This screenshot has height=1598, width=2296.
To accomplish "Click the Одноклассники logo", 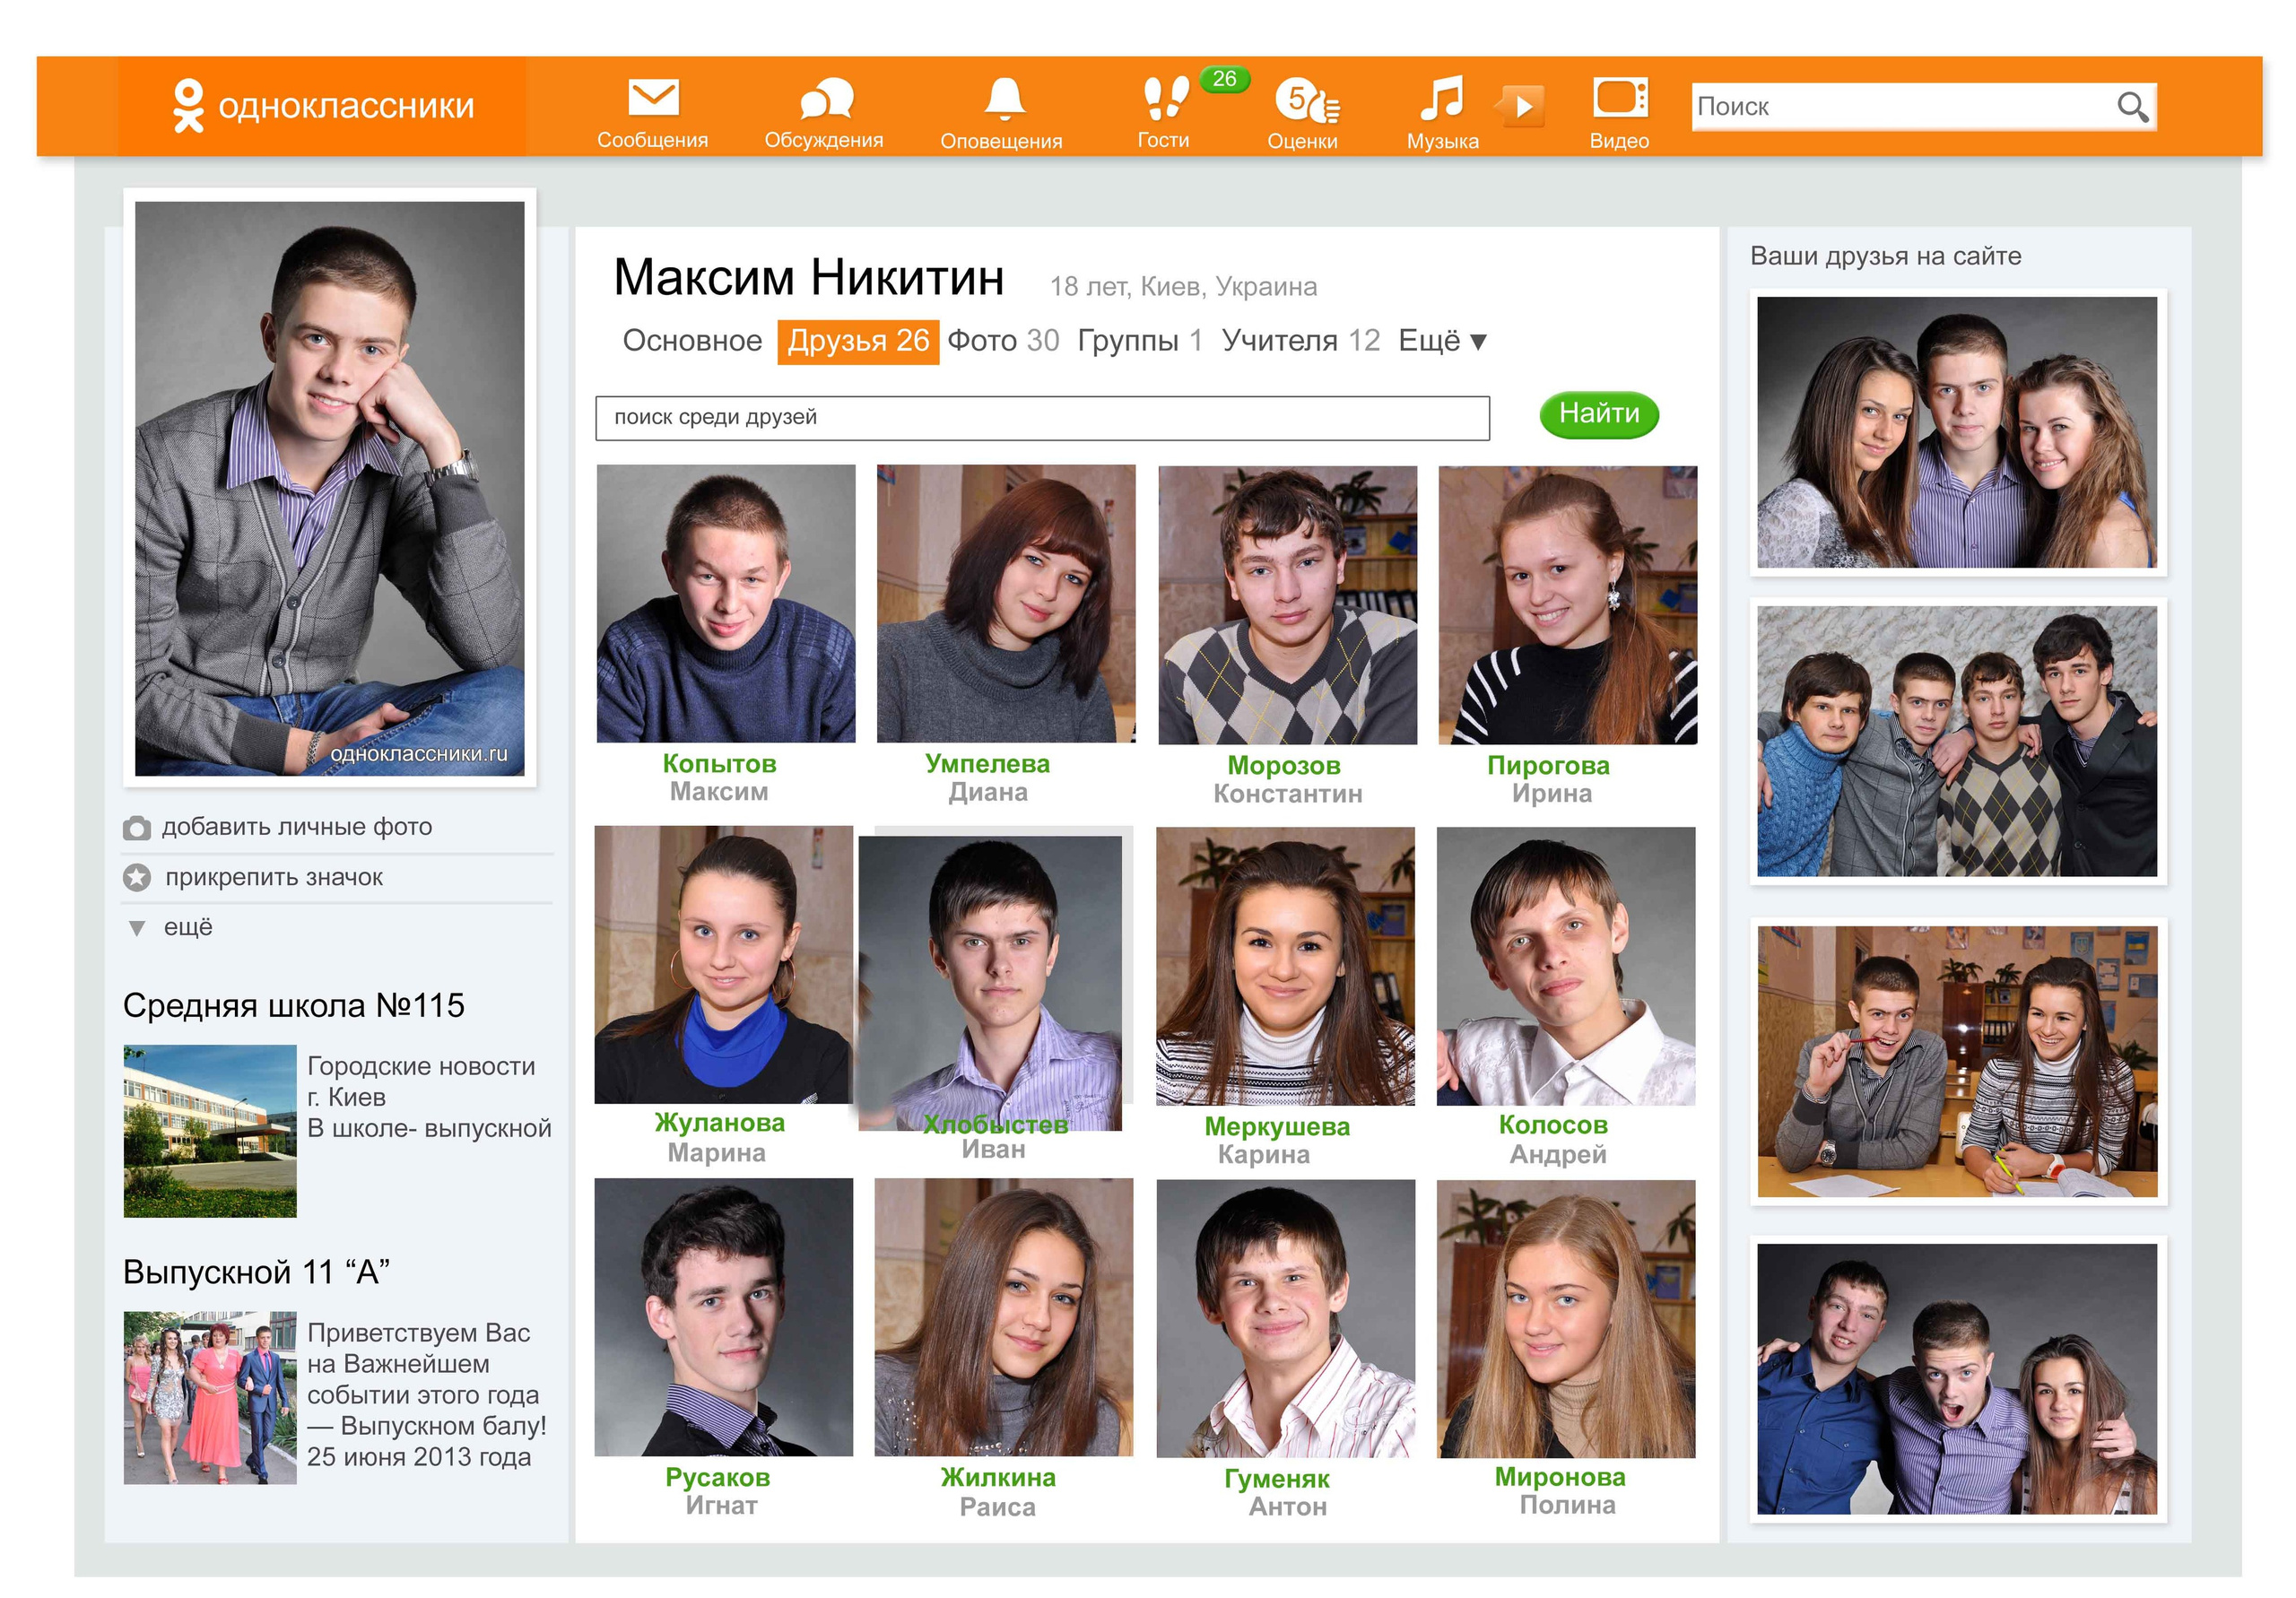I will 322,105.
